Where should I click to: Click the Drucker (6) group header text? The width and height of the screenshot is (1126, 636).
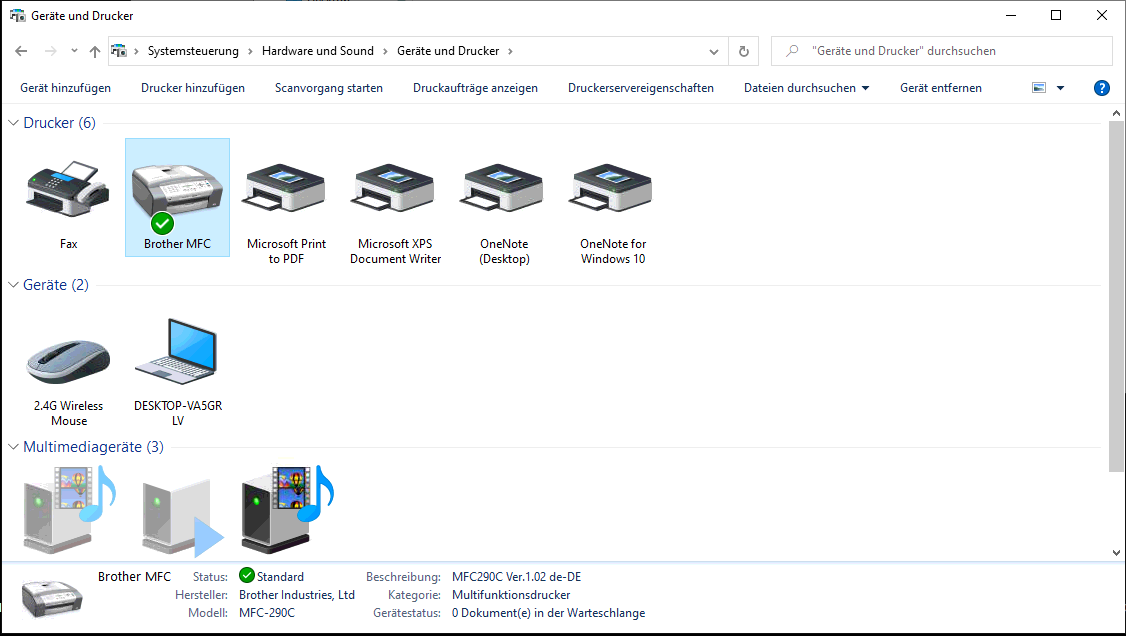(x=60, y=123)
